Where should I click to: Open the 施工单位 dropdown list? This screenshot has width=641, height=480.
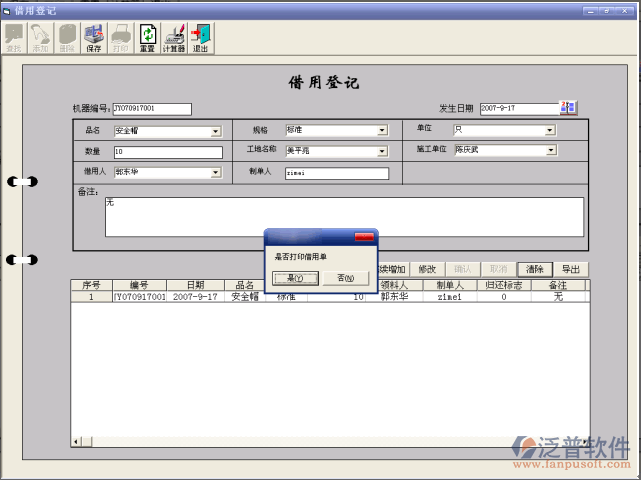coord(550,151)
